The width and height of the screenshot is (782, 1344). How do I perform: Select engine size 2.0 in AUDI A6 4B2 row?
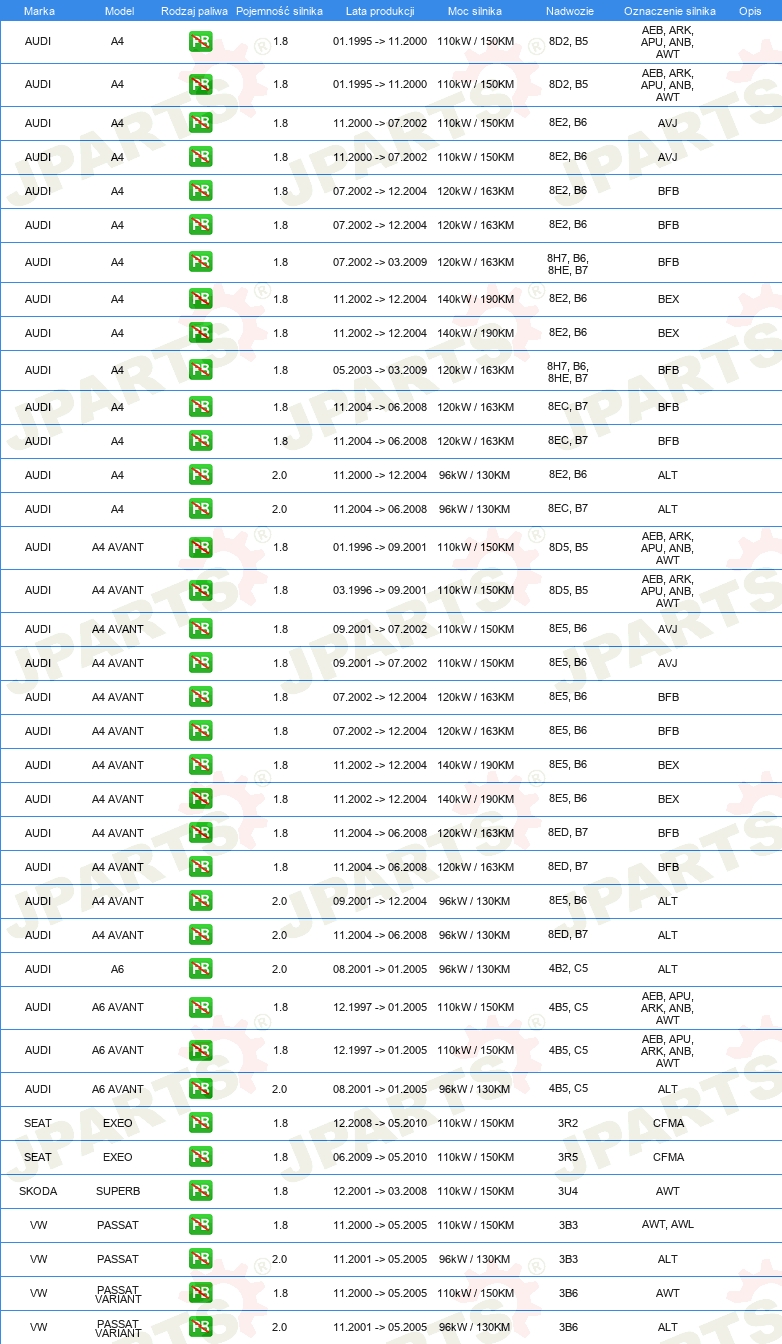click(279, 969)
